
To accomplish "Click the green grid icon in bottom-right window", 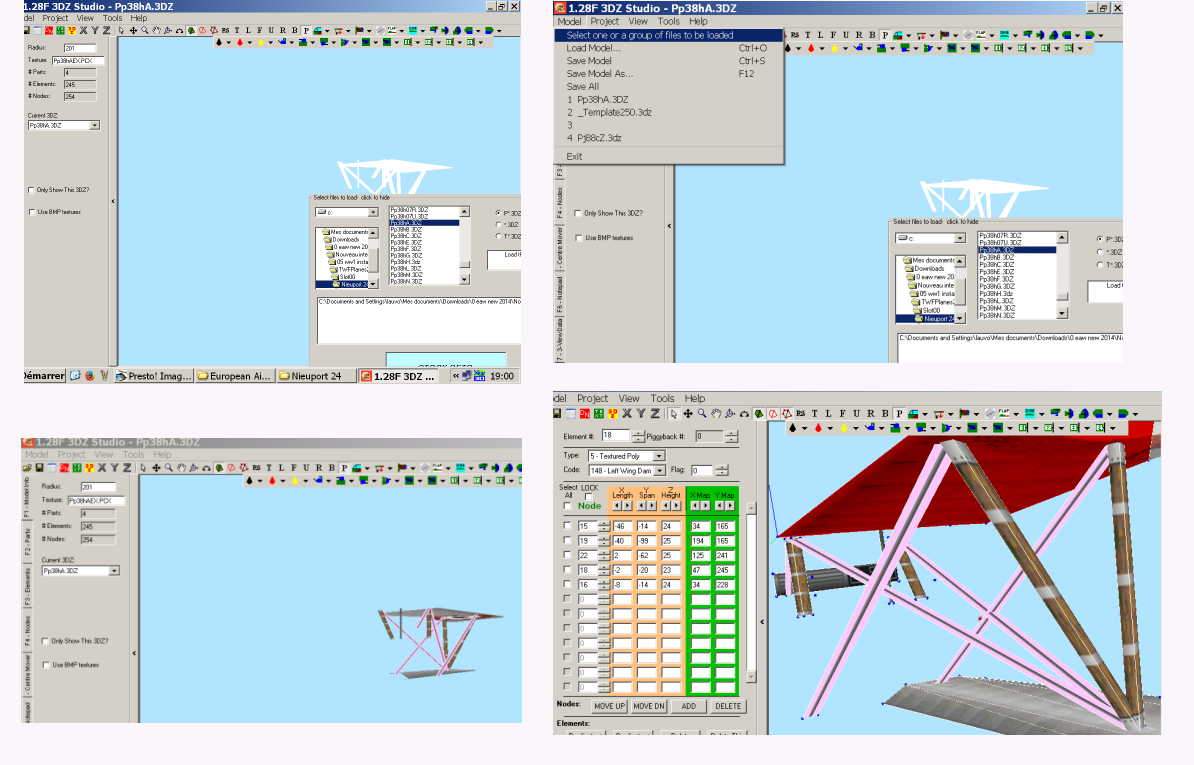I will click(599, 413).
